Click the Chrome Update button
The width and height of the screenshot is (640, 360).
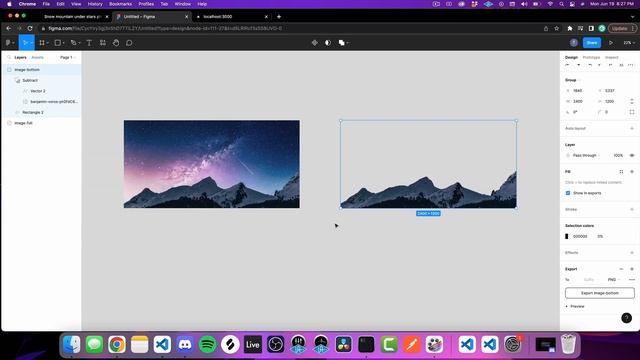tap(622, 28)
